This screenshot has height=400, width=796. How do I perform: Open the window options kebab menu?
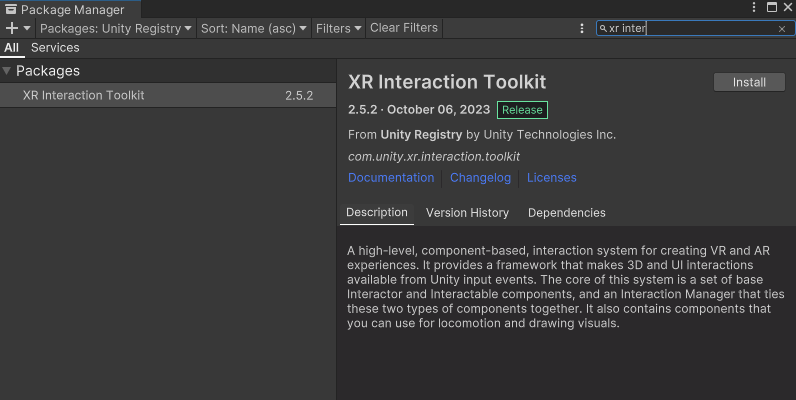click(754, 7)
